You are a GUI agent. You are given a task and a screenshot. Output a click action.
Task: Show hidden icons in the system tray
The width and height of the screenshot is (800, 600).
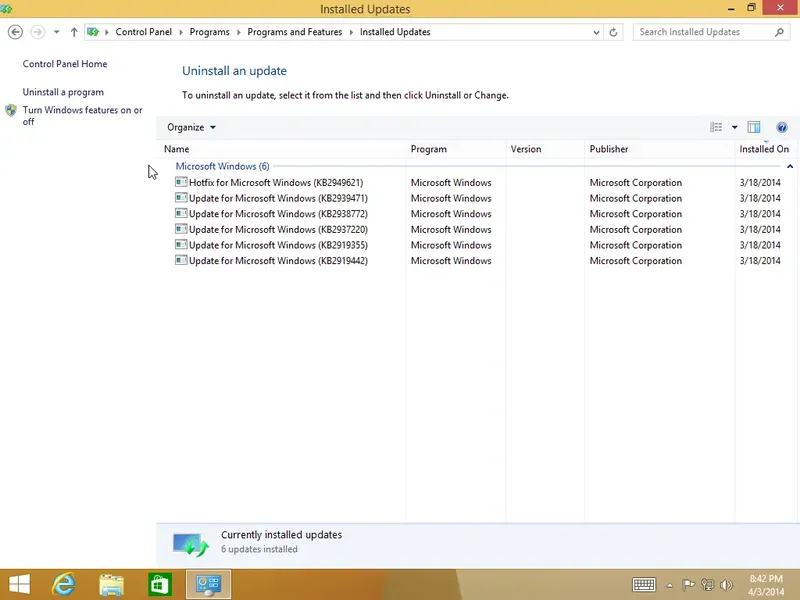[x=668, y=584]
